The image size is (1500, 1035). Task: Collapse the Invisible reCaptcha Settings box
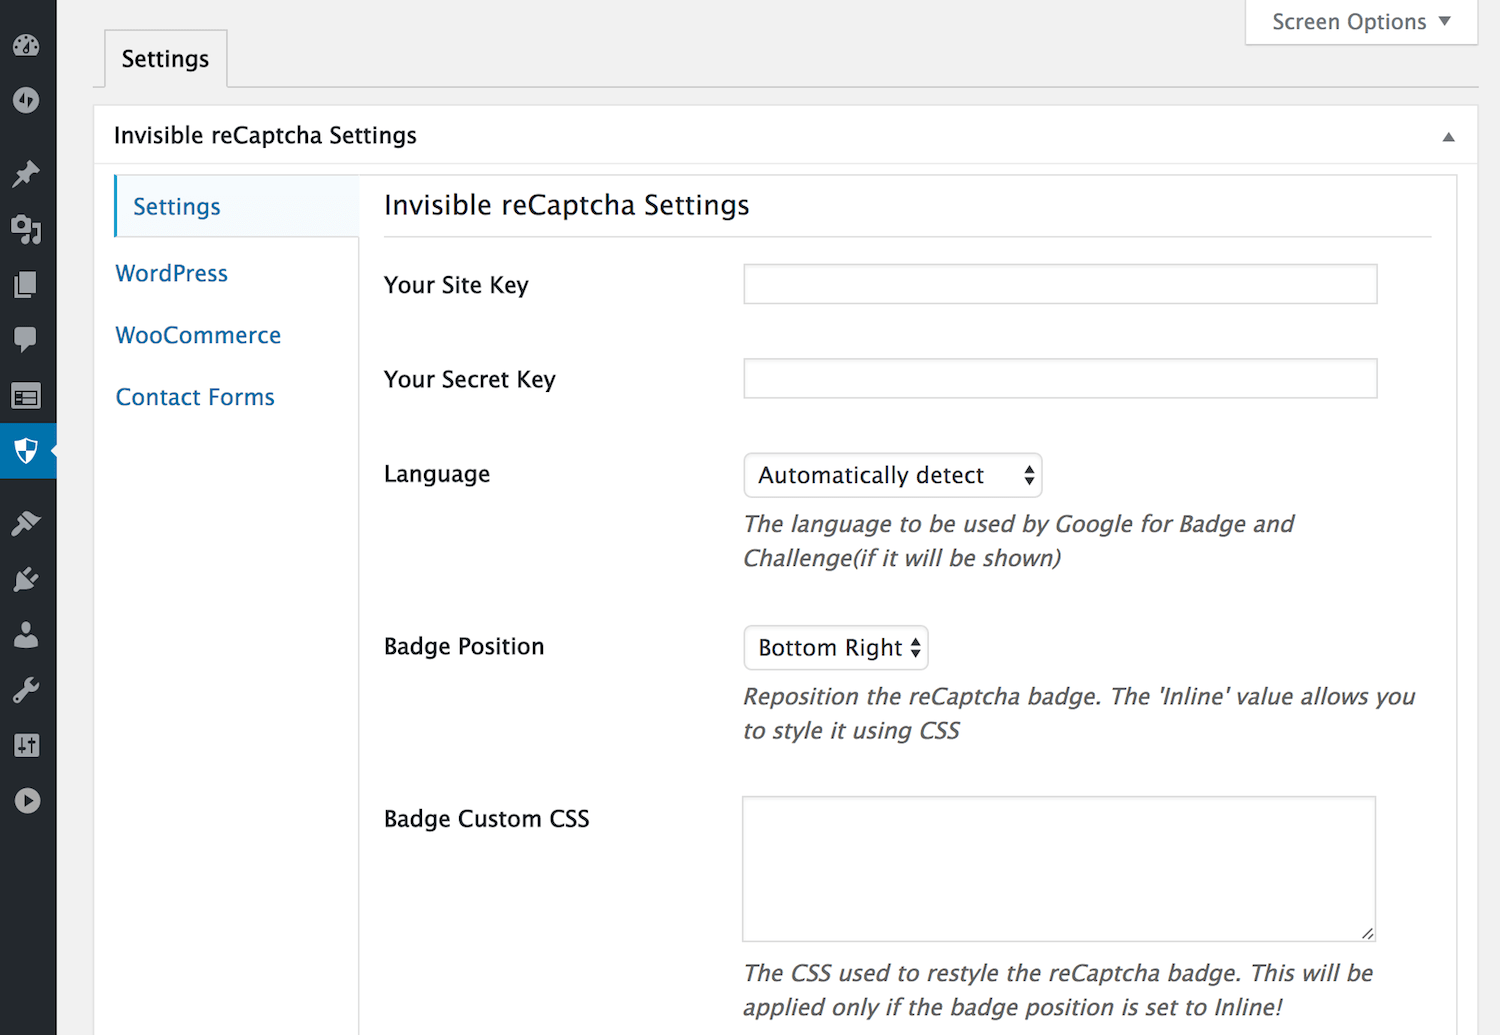coord(1448,137)
